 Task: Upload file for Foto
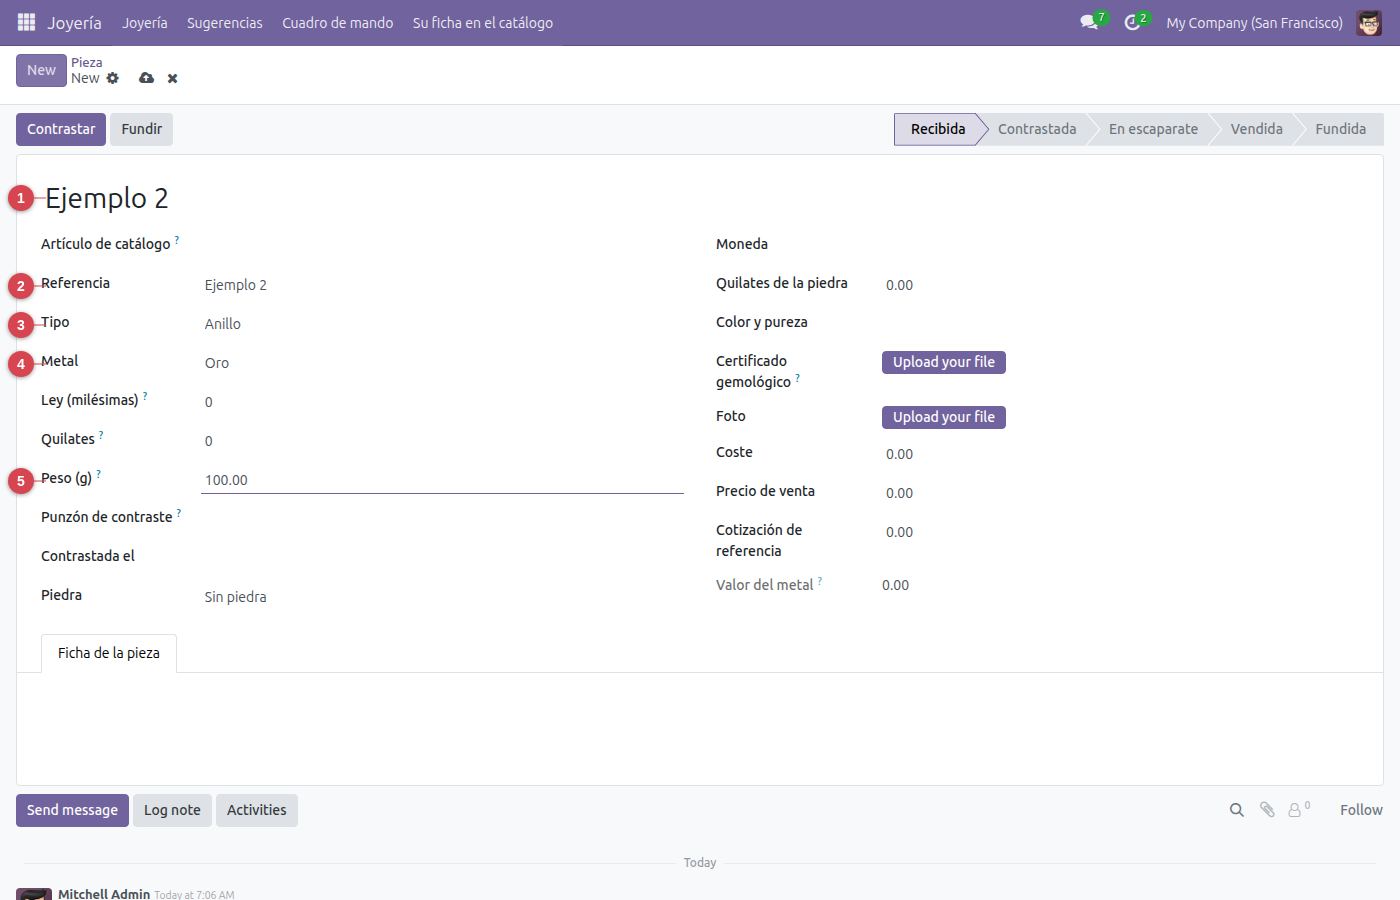[944, 417]
